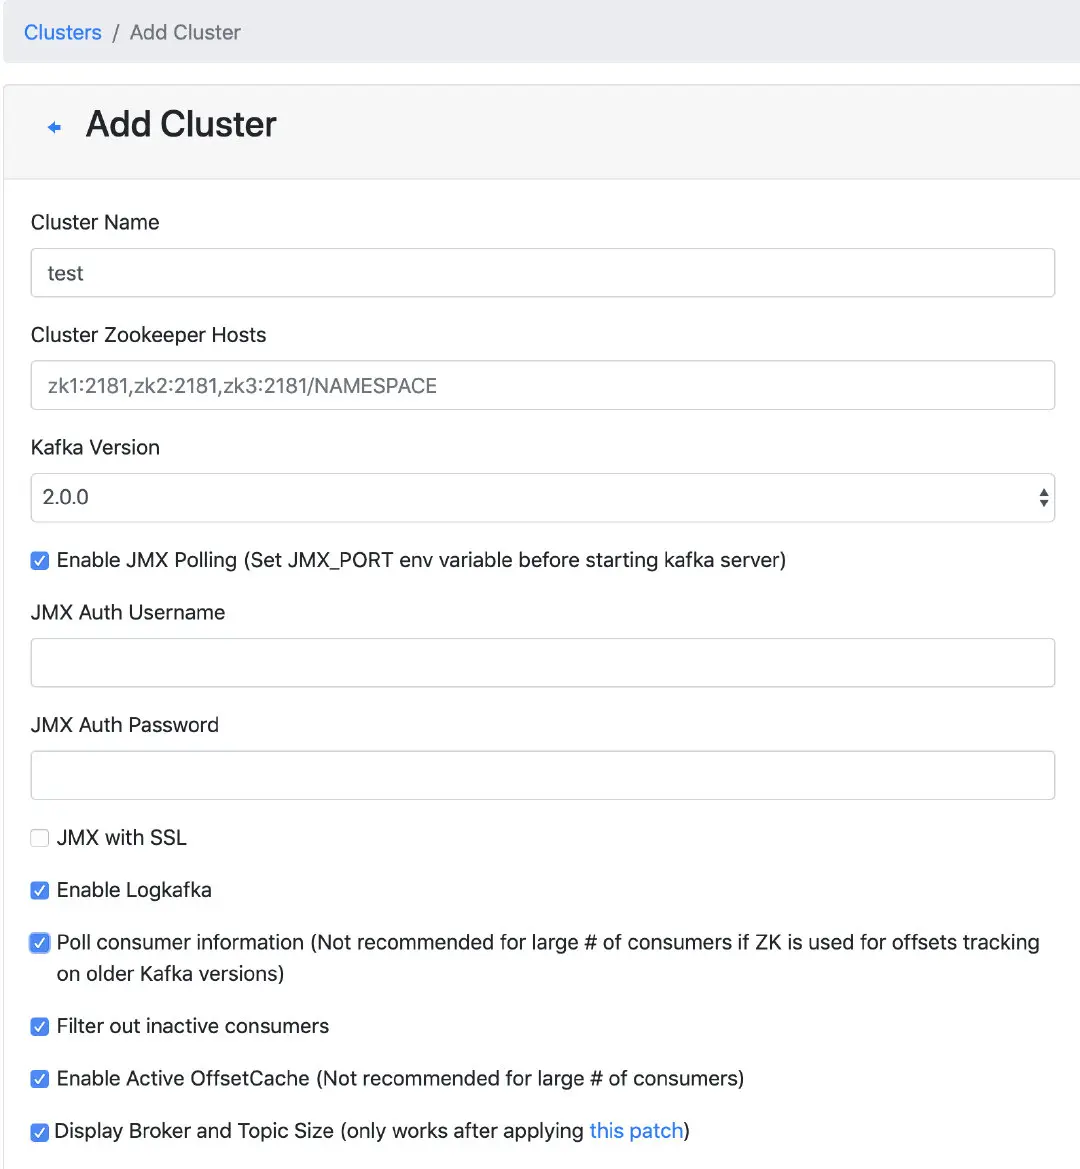Toggle Enable Active OffsetCache checkbox
The image size is (1080, 1169).
coord(40,1079)
